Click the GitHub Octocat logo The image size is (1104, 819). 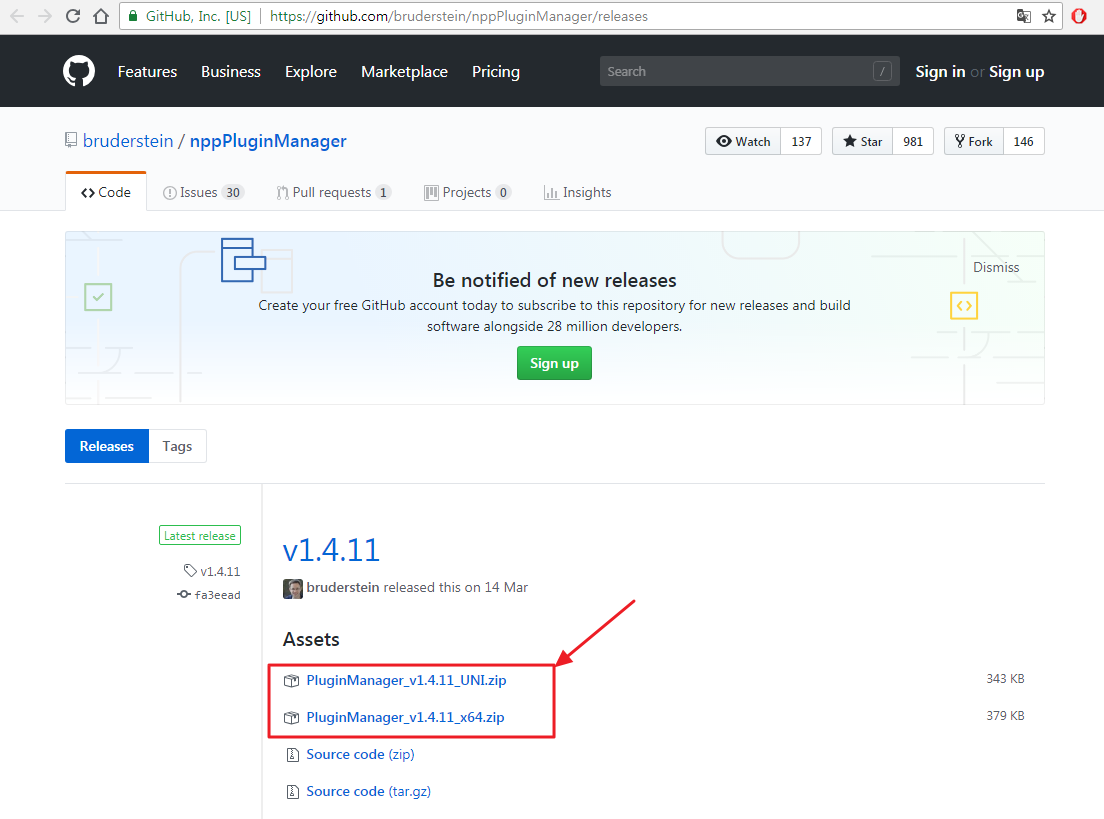[79, 71]
